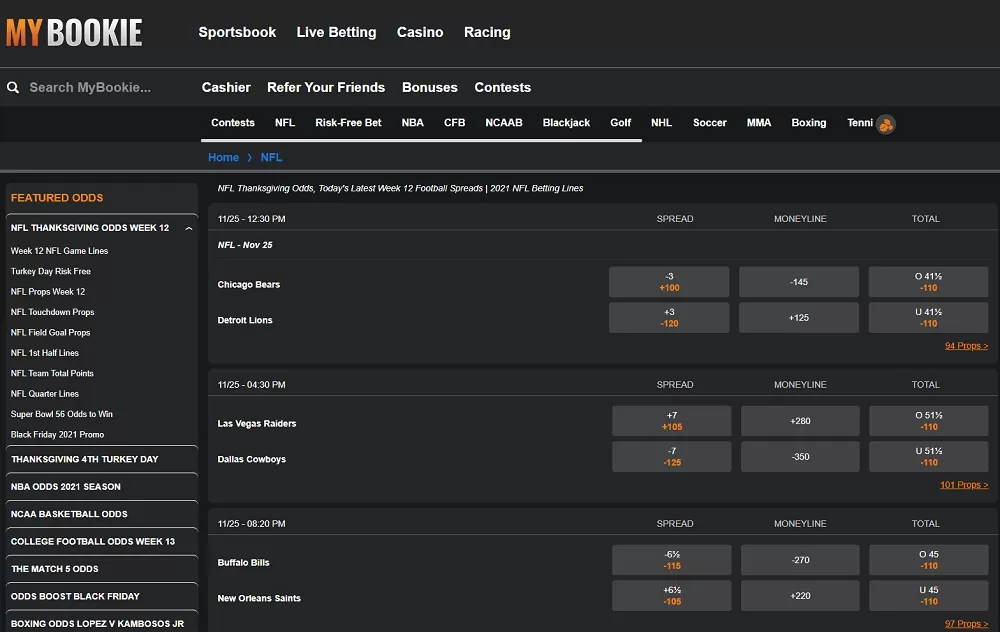Select the MMA tab
Image resolution: width=1000 pixels, height=632 pixels.
click(759, 122)
